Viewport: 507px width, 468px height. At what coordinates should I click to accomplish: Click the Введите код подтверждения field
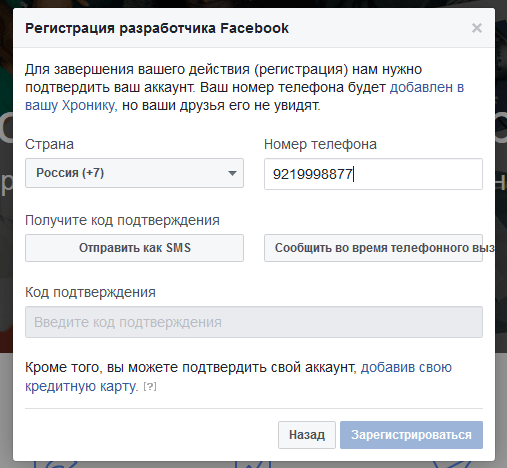(x=254, y=322)
